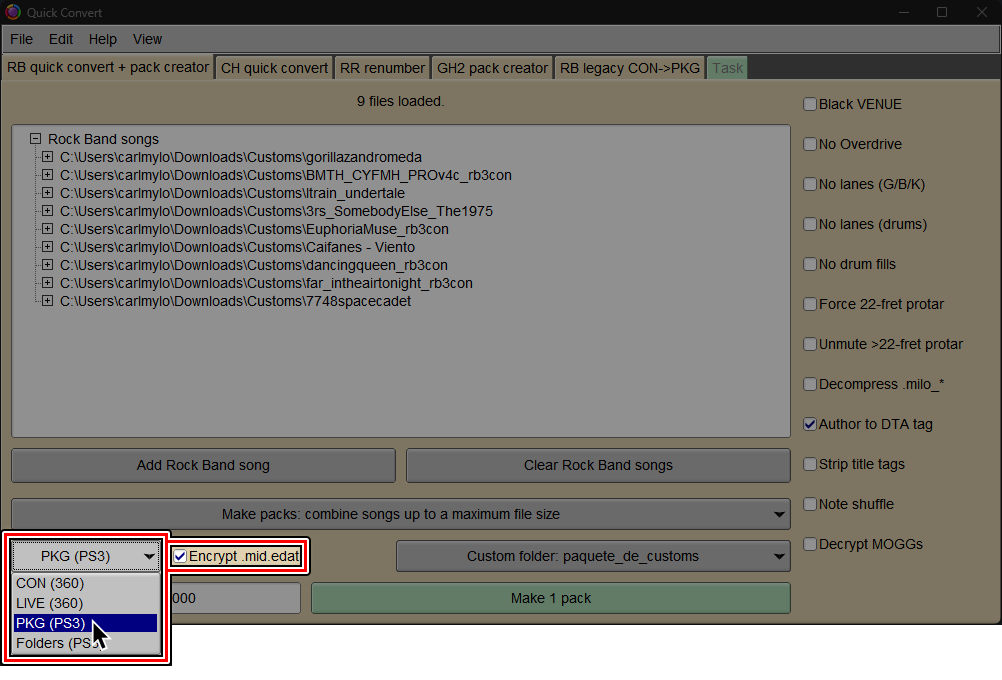Click the 9 files loaded status text
Image resolution: width=1002 pixels, height=680 pixels.
[x=401, y=101]
